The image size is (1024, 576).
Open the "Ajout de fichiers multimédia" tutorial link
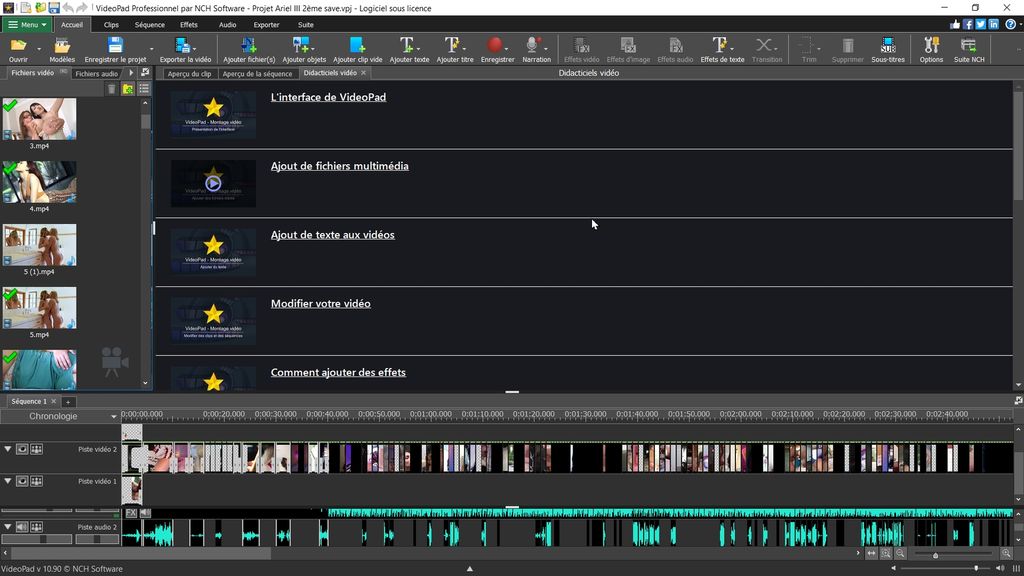339,166
